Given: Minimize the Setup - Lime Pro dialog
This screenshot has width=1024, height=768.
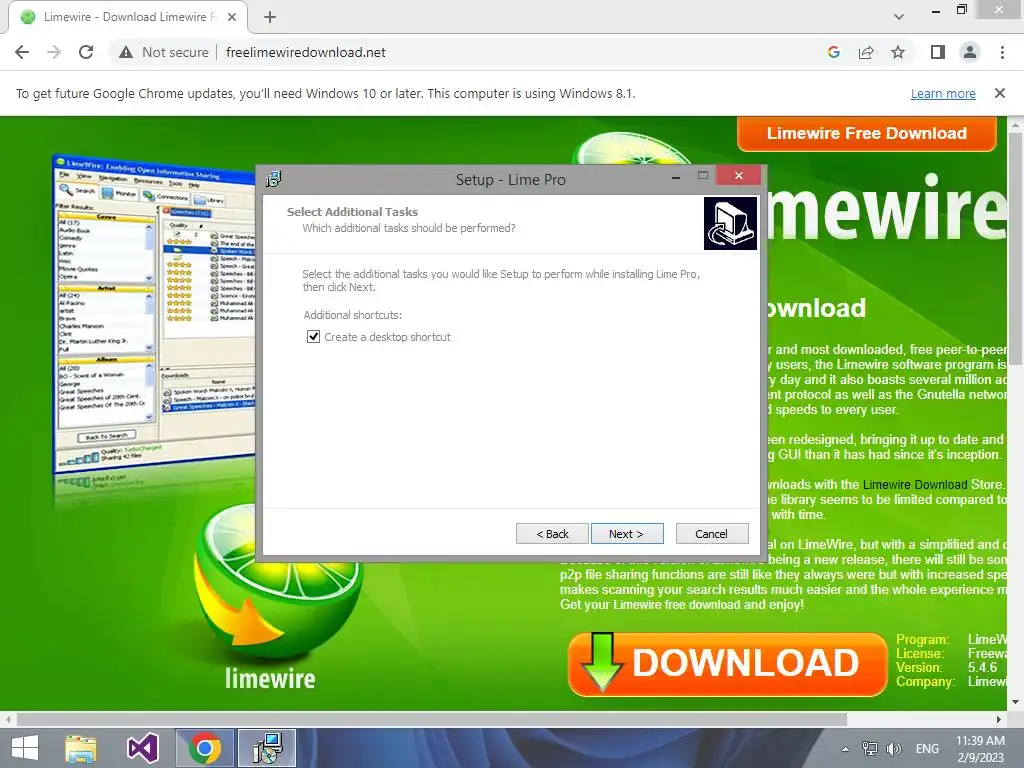Looking at the screenshot, I should (x=677, y=176).
